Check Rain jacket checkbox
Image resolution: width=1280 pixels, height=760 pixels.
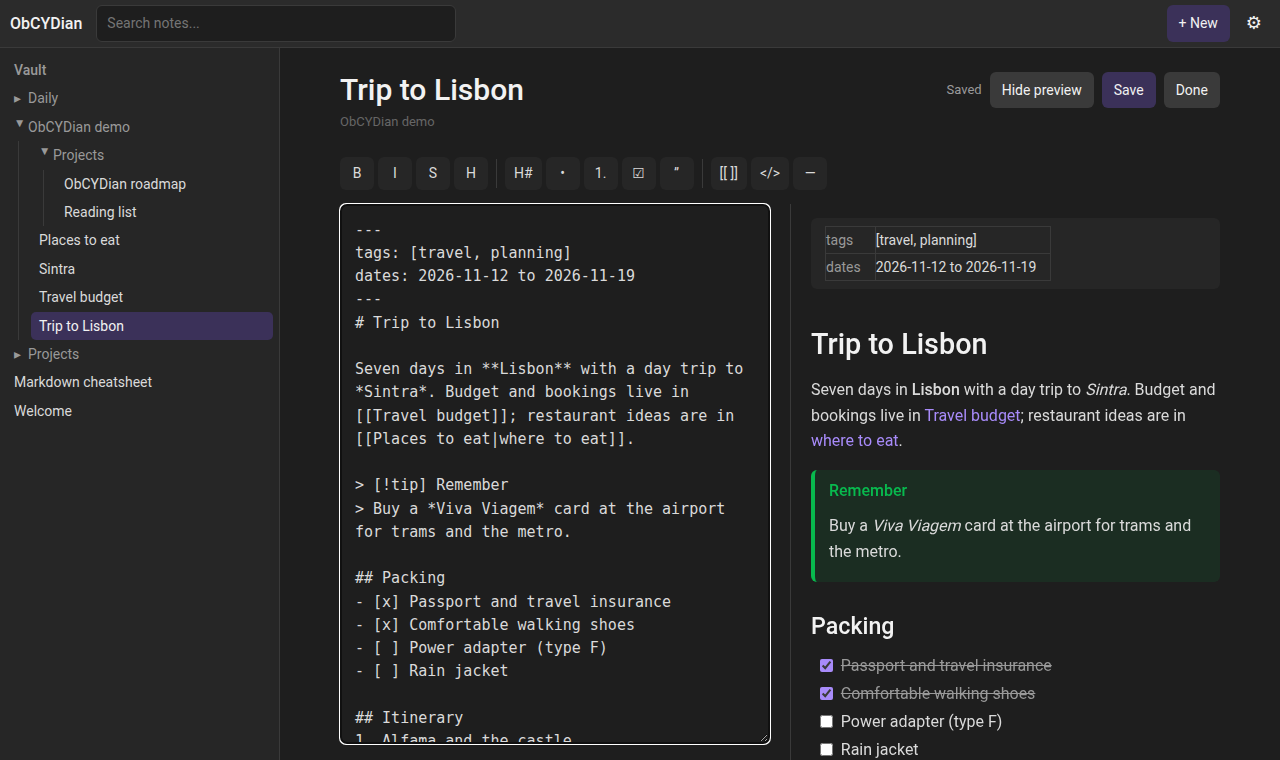(826, 749)
